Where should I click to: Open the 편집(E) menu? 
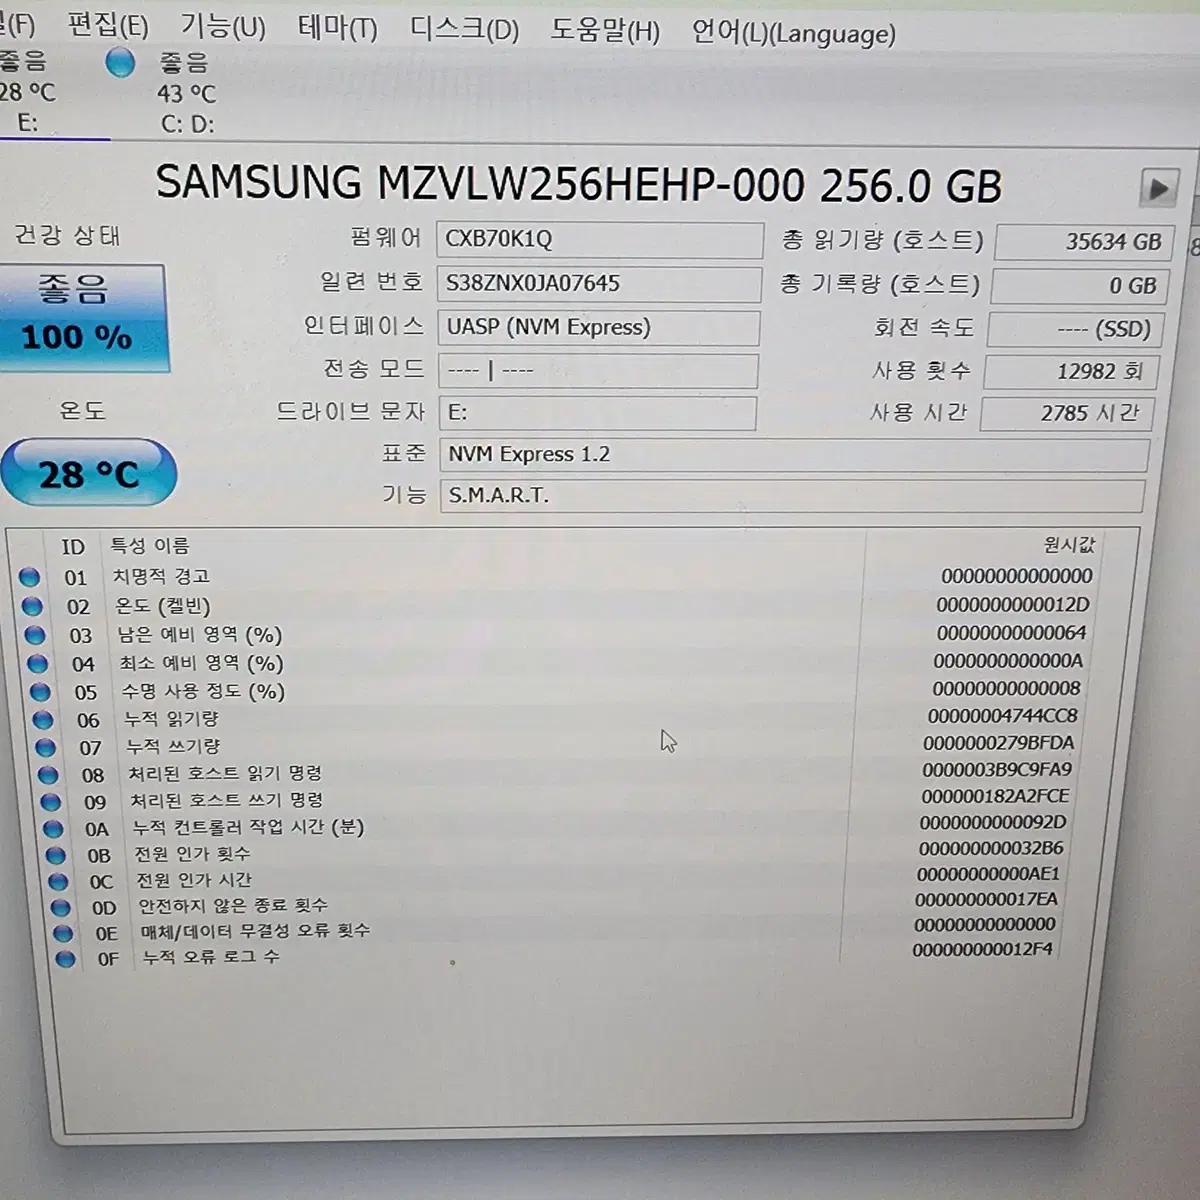point(108,24)
